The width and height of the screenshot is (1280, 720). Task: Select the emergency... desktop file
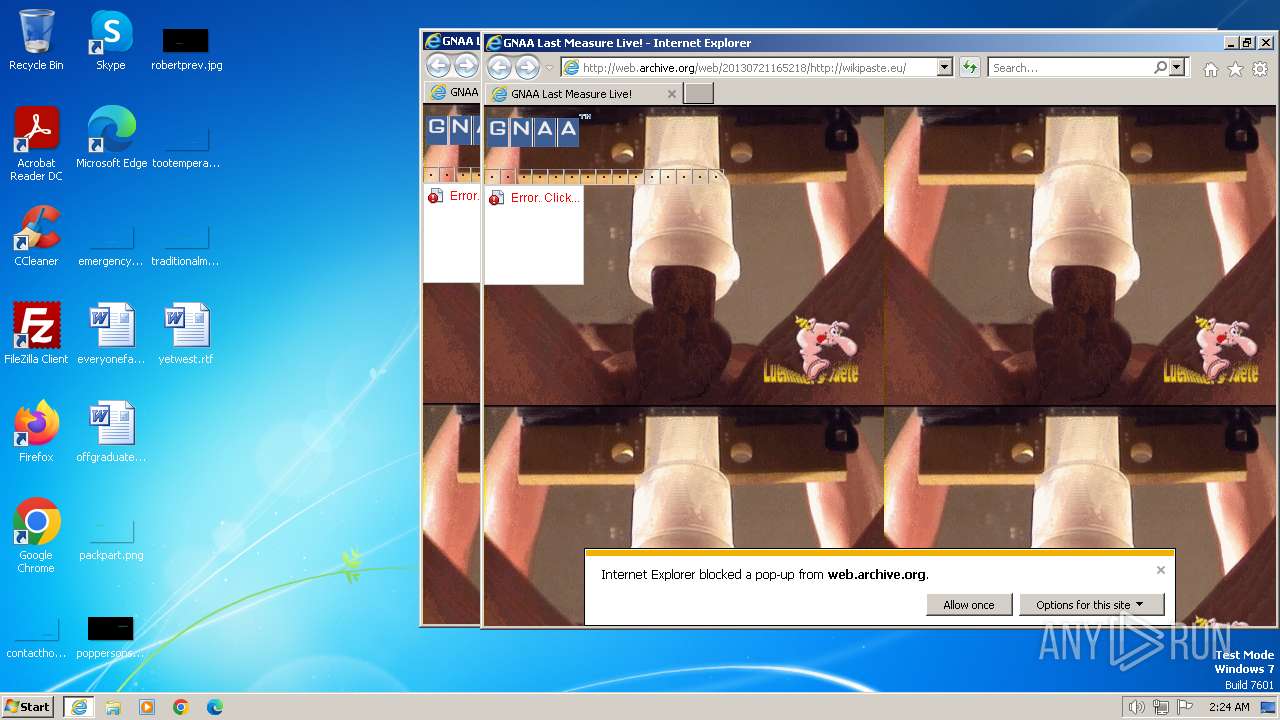[x=111, y=244]
